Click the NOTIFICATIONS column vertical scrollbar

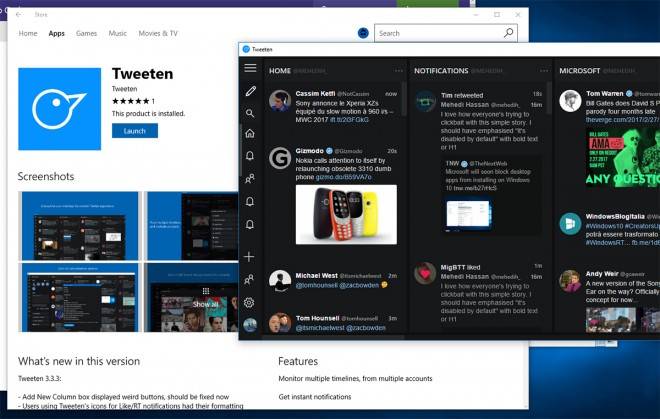point(549,98)
